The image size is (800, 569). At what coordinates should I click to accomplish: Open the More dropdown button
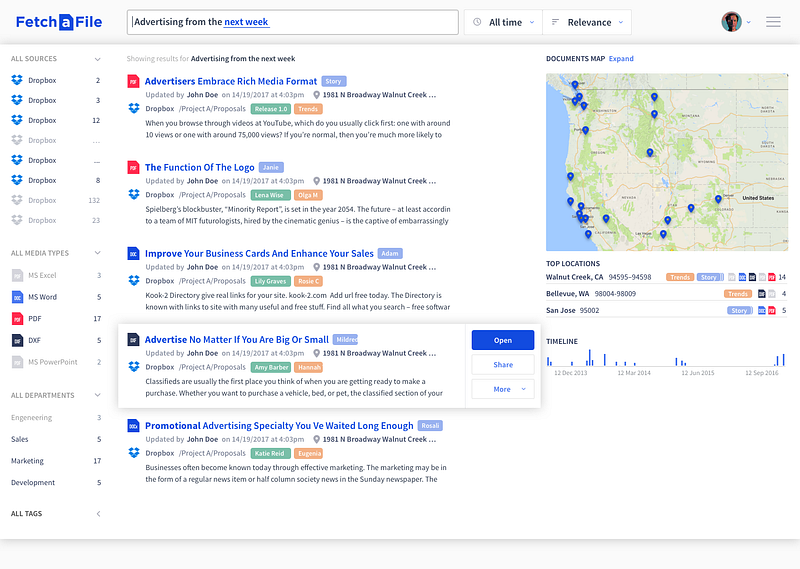[503, 389]
